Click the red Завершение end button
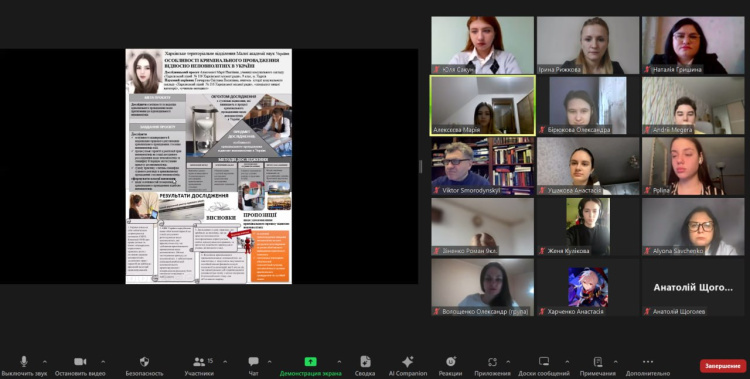Image resolution: width=750 pixels, height=379 pixels. point(723,366)
